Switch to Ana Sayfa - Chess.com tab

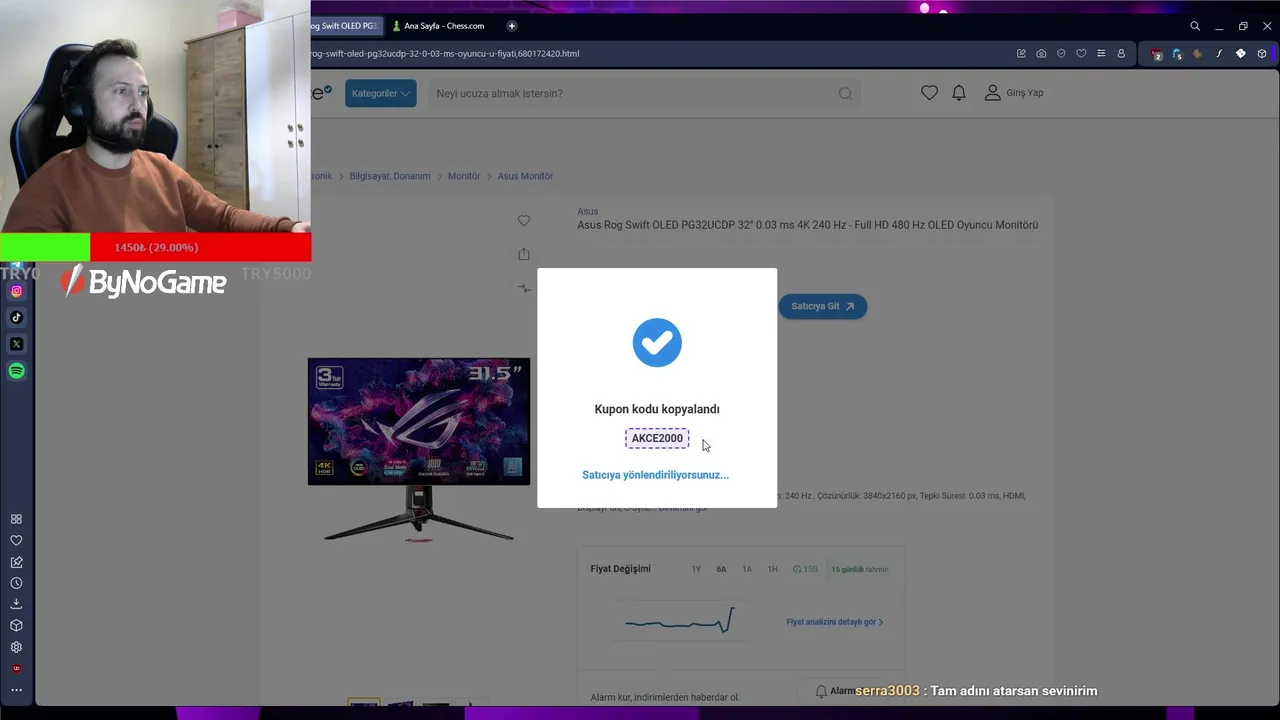tap(438, 26)
